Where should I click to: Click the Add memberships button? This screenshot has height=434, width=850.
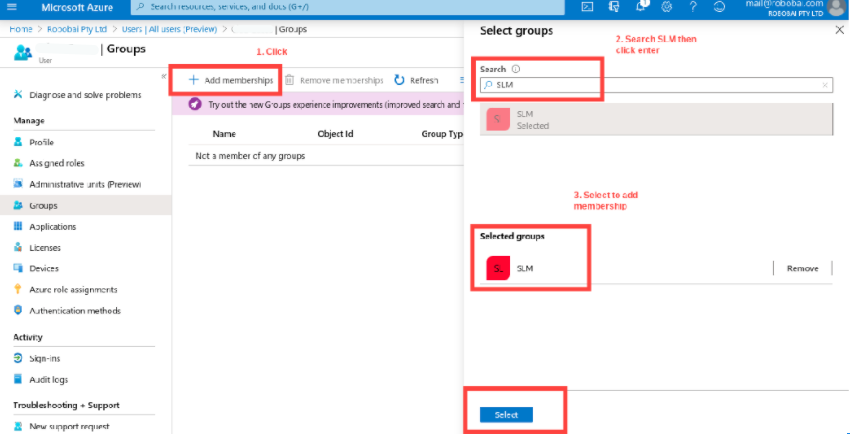click(x=231, y=80)
